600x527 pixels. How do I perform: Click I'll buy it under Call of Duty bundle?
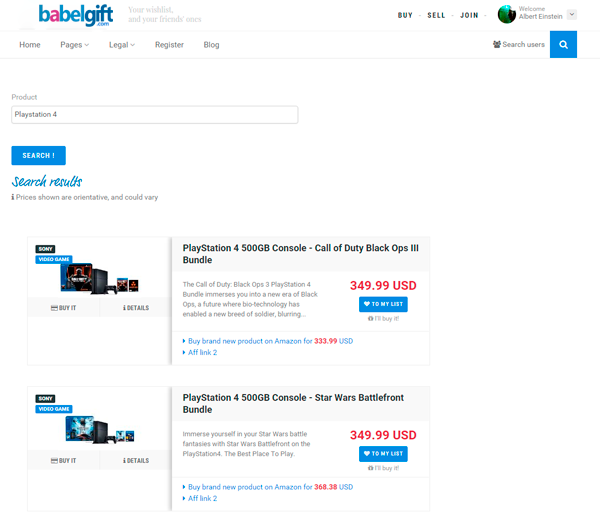[383, 318]
